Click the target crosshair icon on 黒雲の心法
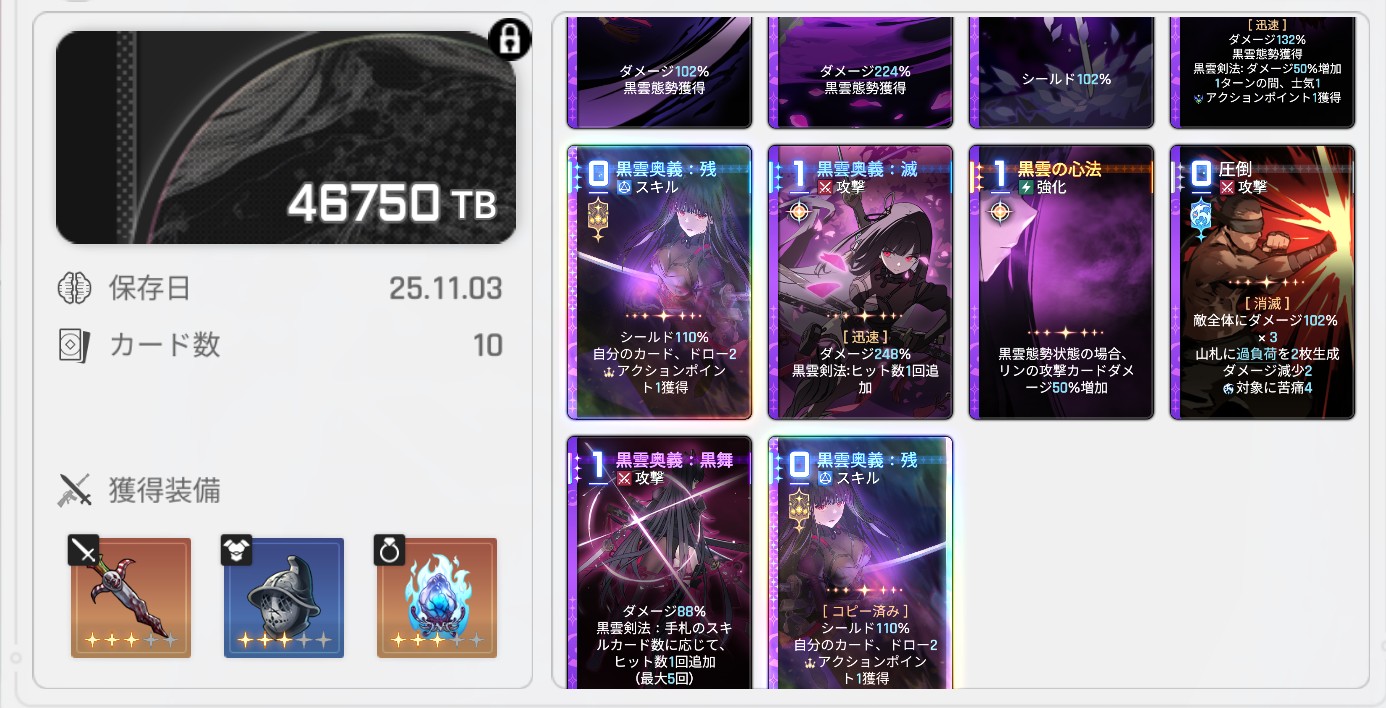Viewport: 1386px width, 708px height. [1000, 213]
